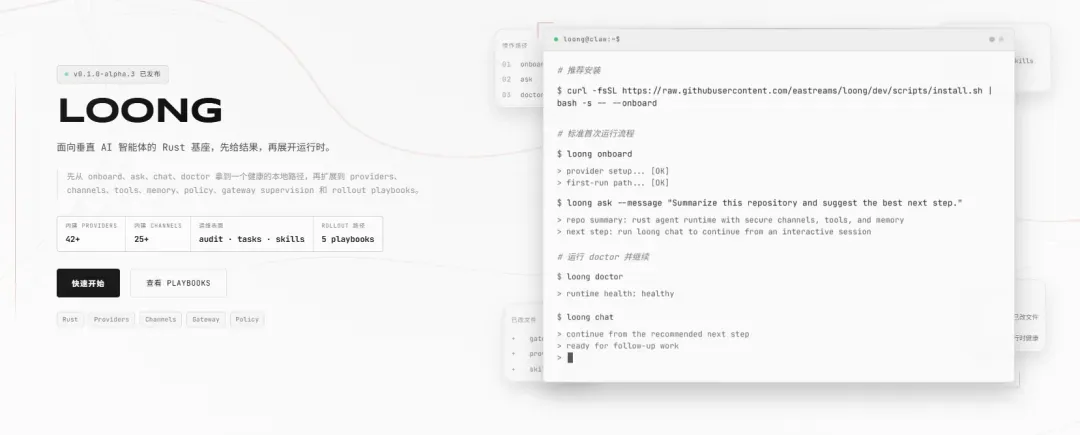Screen dimensions: 1080x435
Task: Click the green status dot in the terminal title bar
Action: point(556,39)
